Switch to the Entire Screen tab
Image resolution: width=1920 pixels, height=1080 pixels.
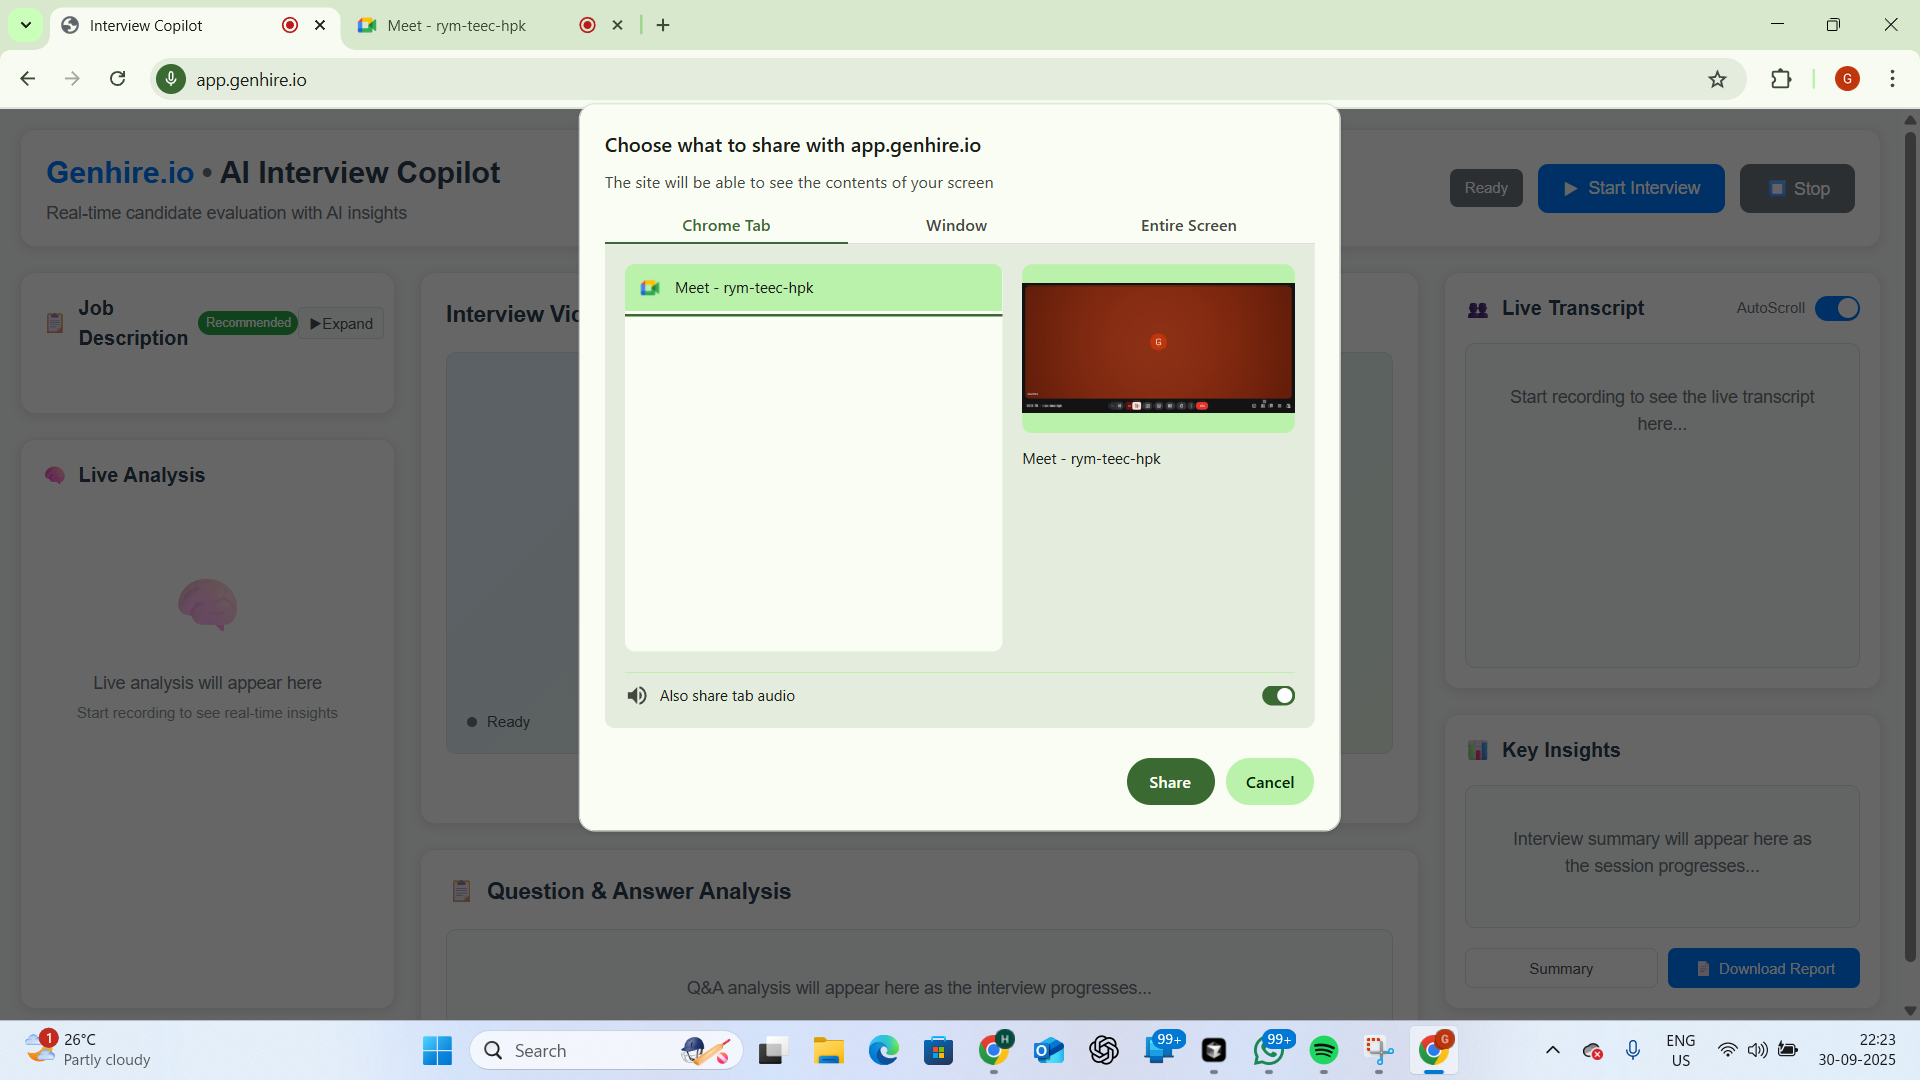[x=1188, y=225]
